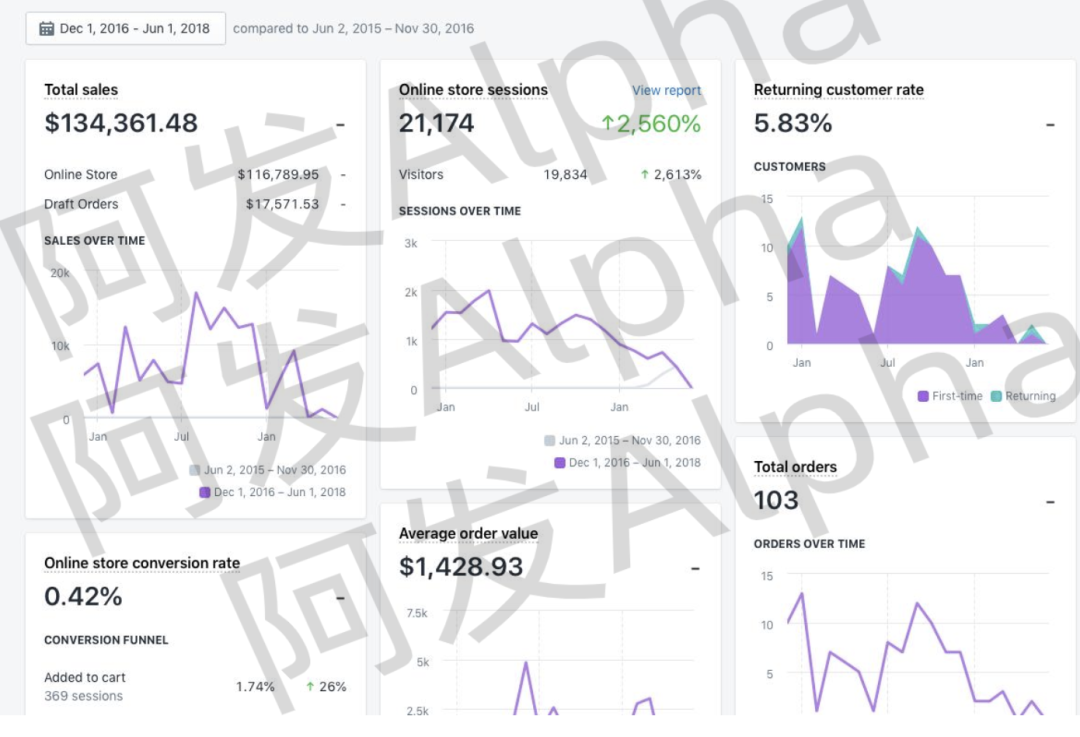
Task: Click the gray legend square under Sales over time
Action: click(195, 470)
